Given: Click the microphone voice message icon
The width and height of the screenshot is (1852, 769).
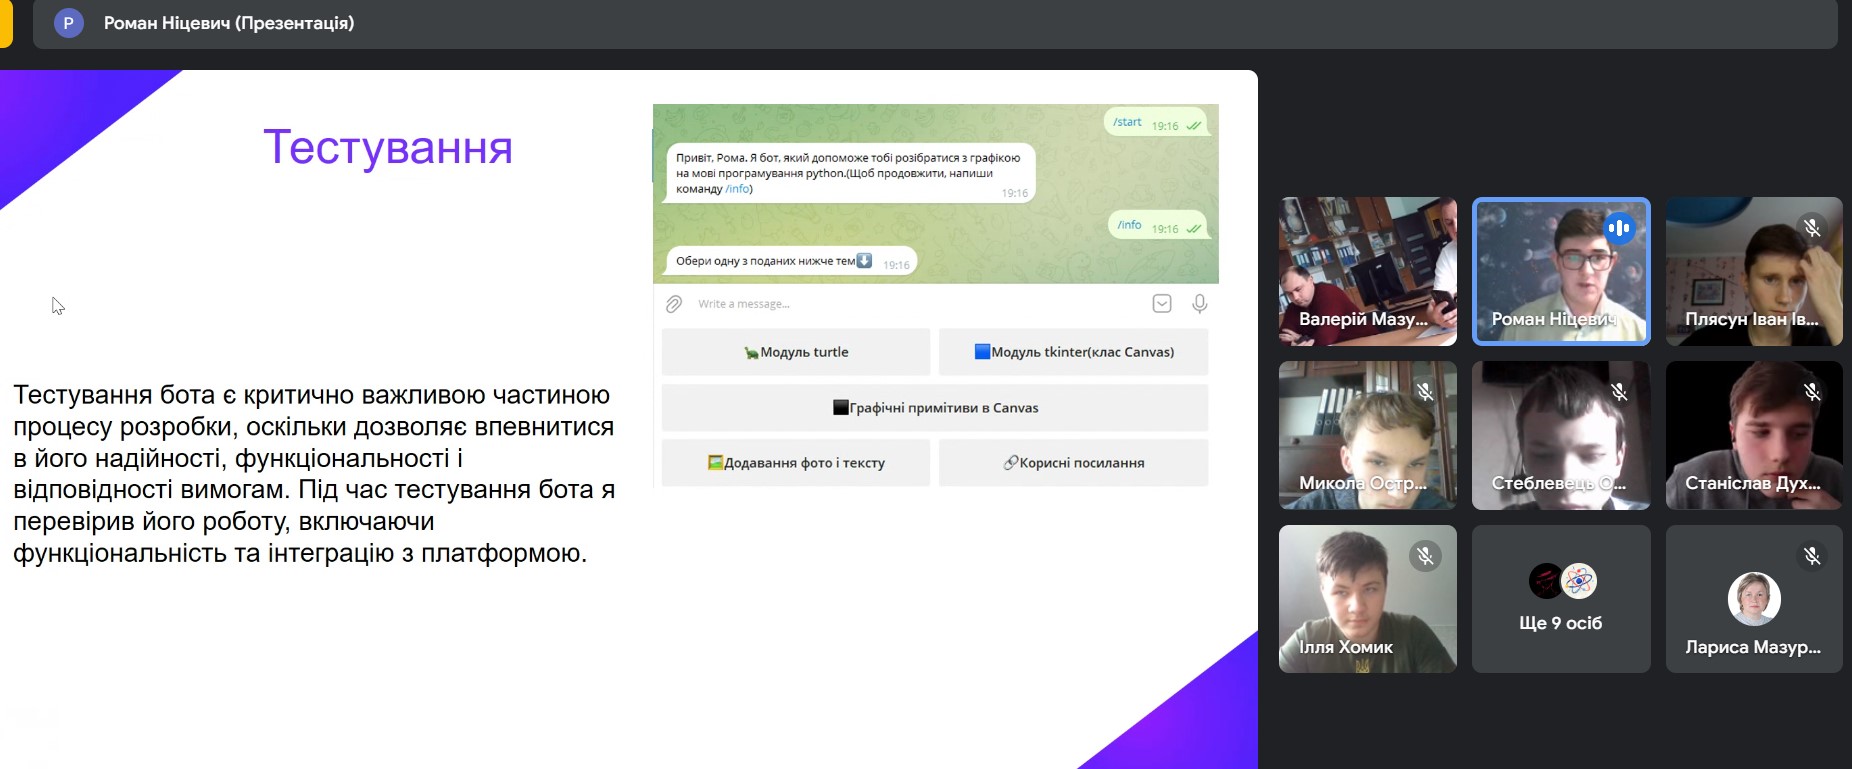Looking at the screenshot, I should [x=1199, y=304].
